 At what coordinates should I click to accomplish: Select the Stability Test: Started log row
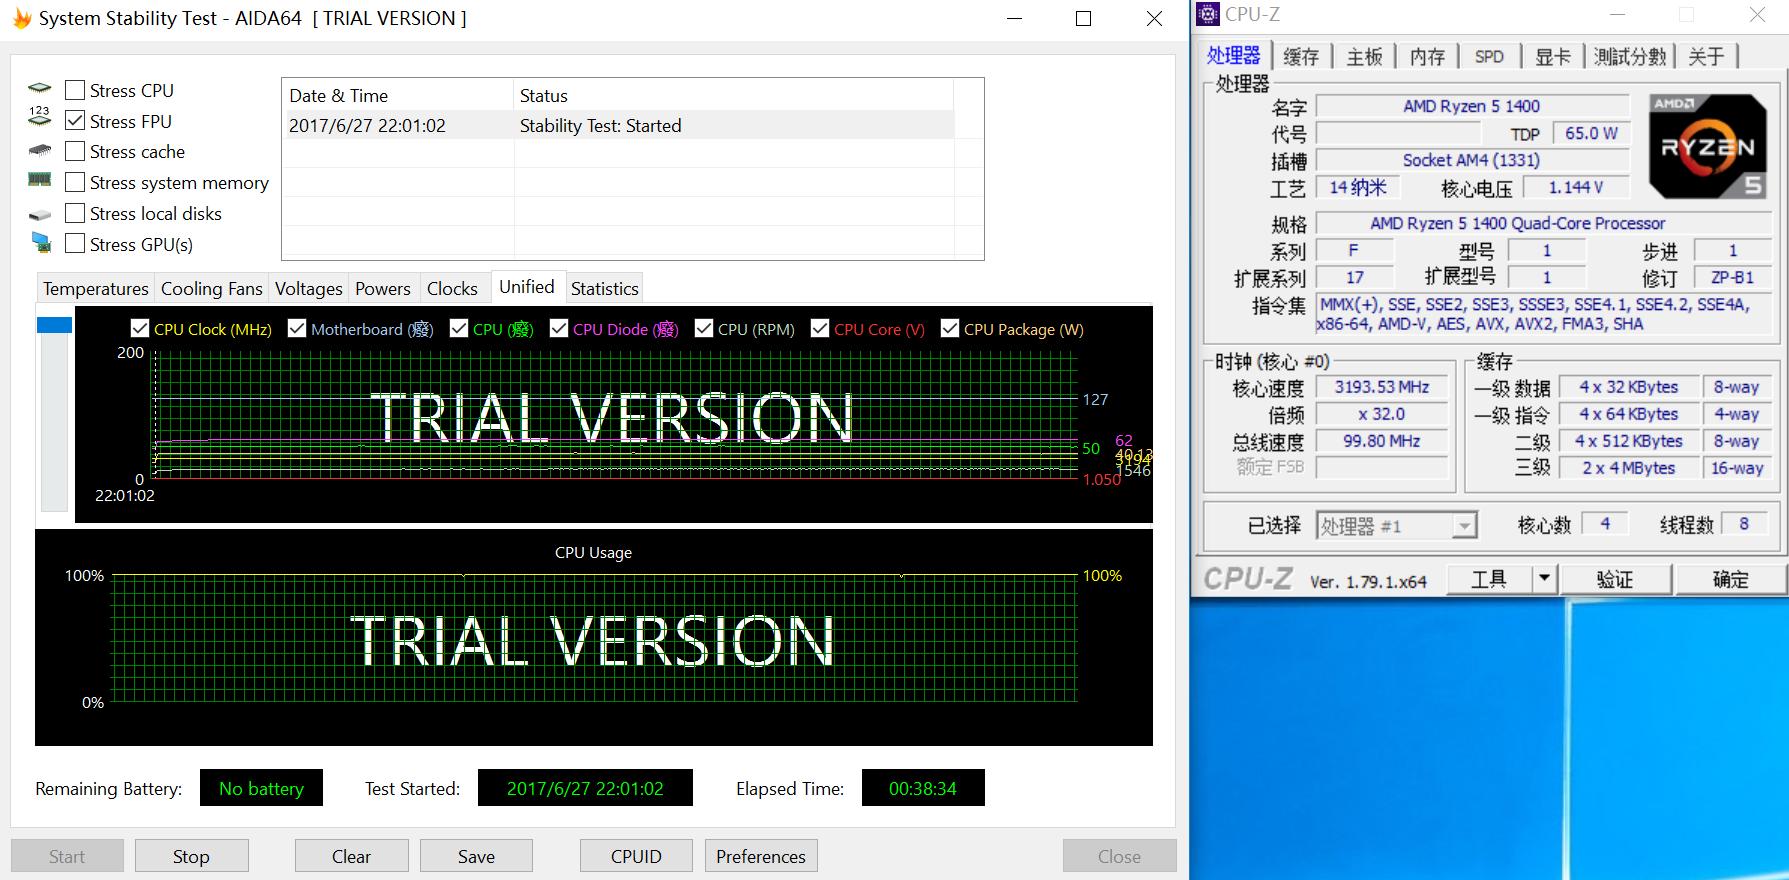(x=618, y=125)
